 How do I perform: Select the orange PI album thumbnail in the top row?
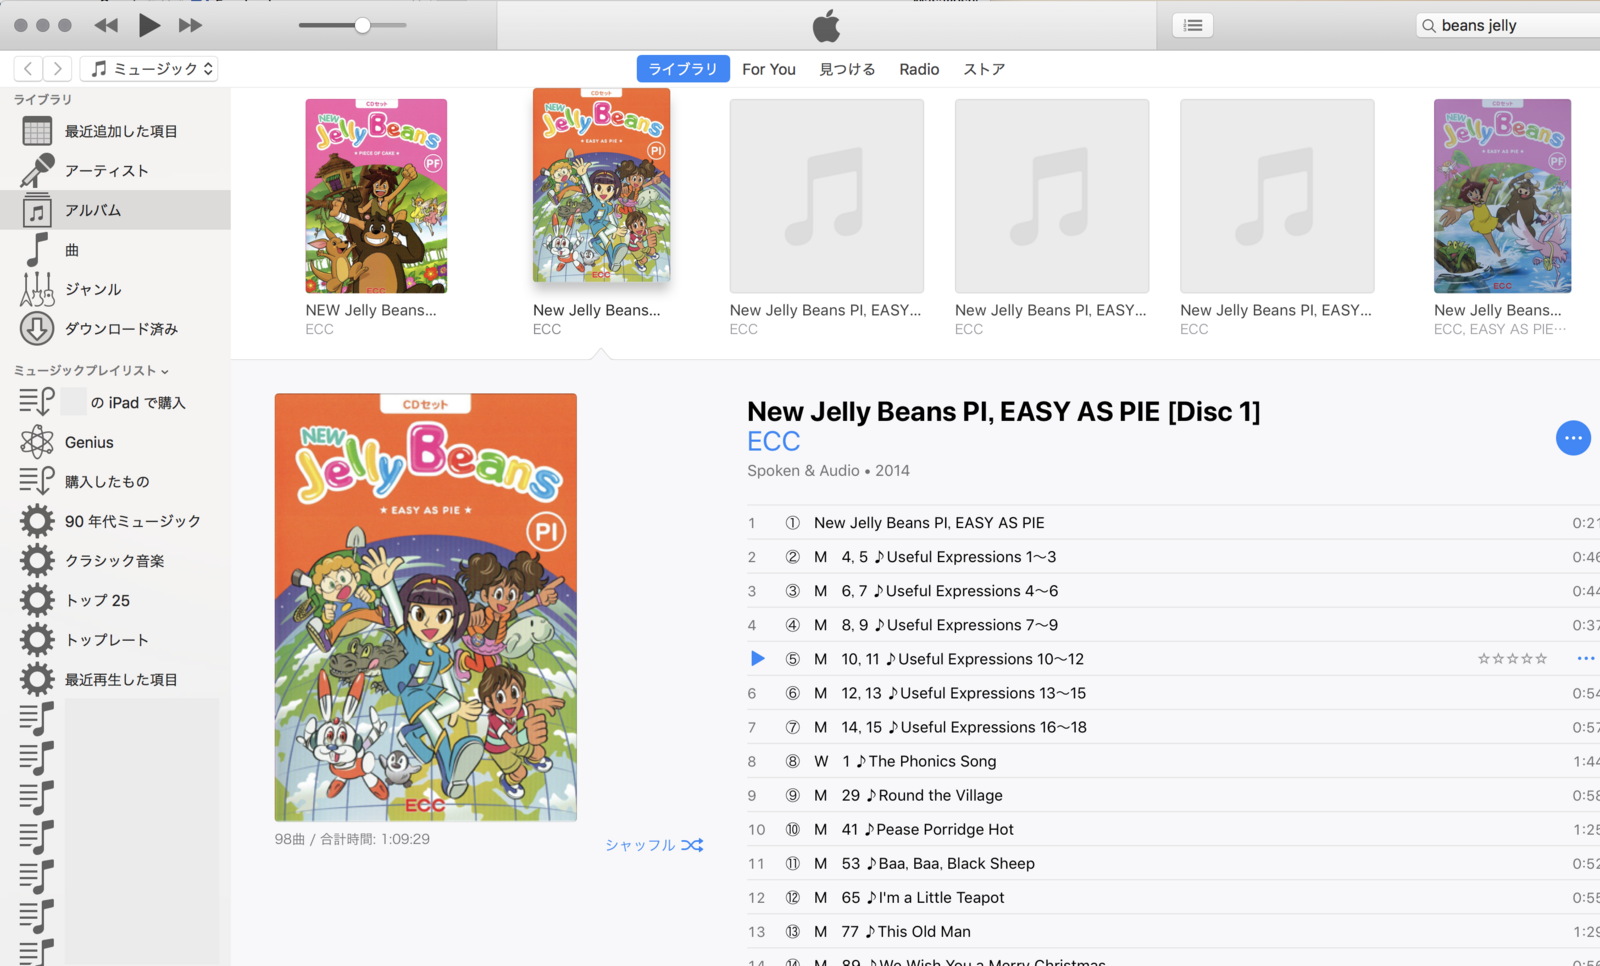[601, 186]
